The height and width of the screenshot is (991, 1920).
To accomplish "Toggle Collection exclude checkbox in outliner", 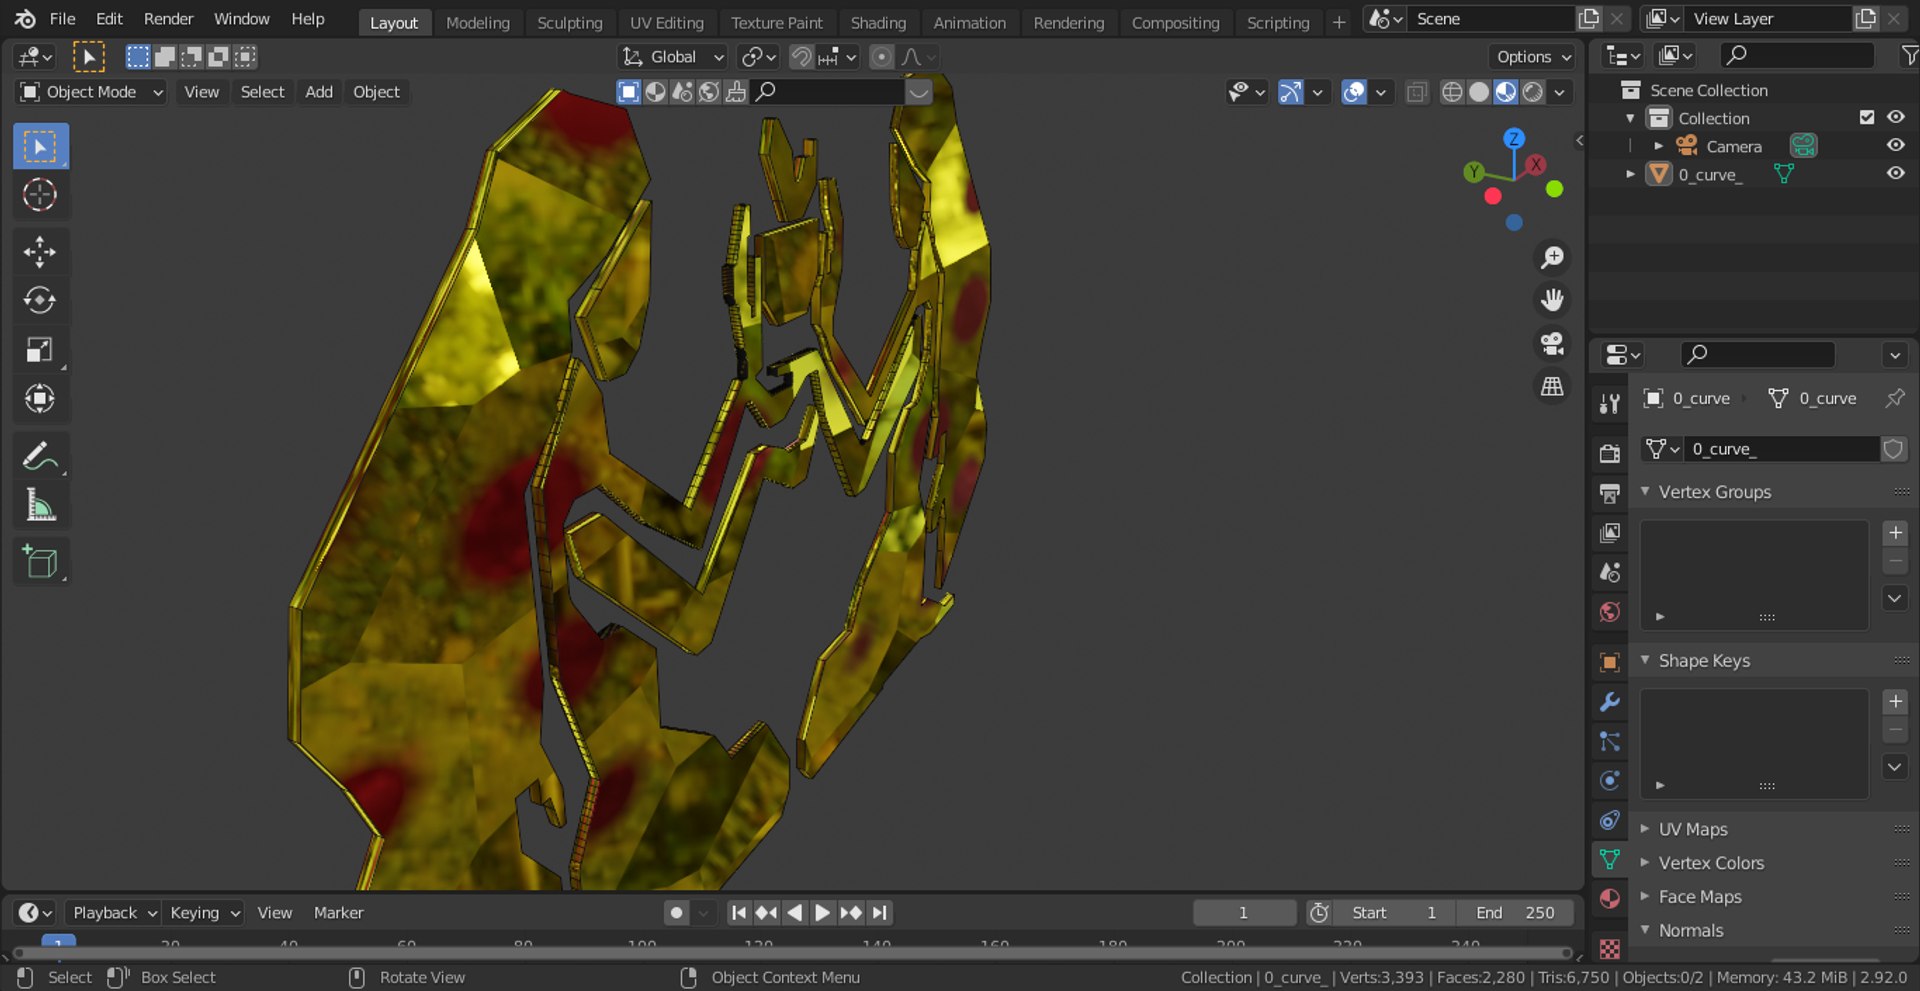I will 1866,117.
